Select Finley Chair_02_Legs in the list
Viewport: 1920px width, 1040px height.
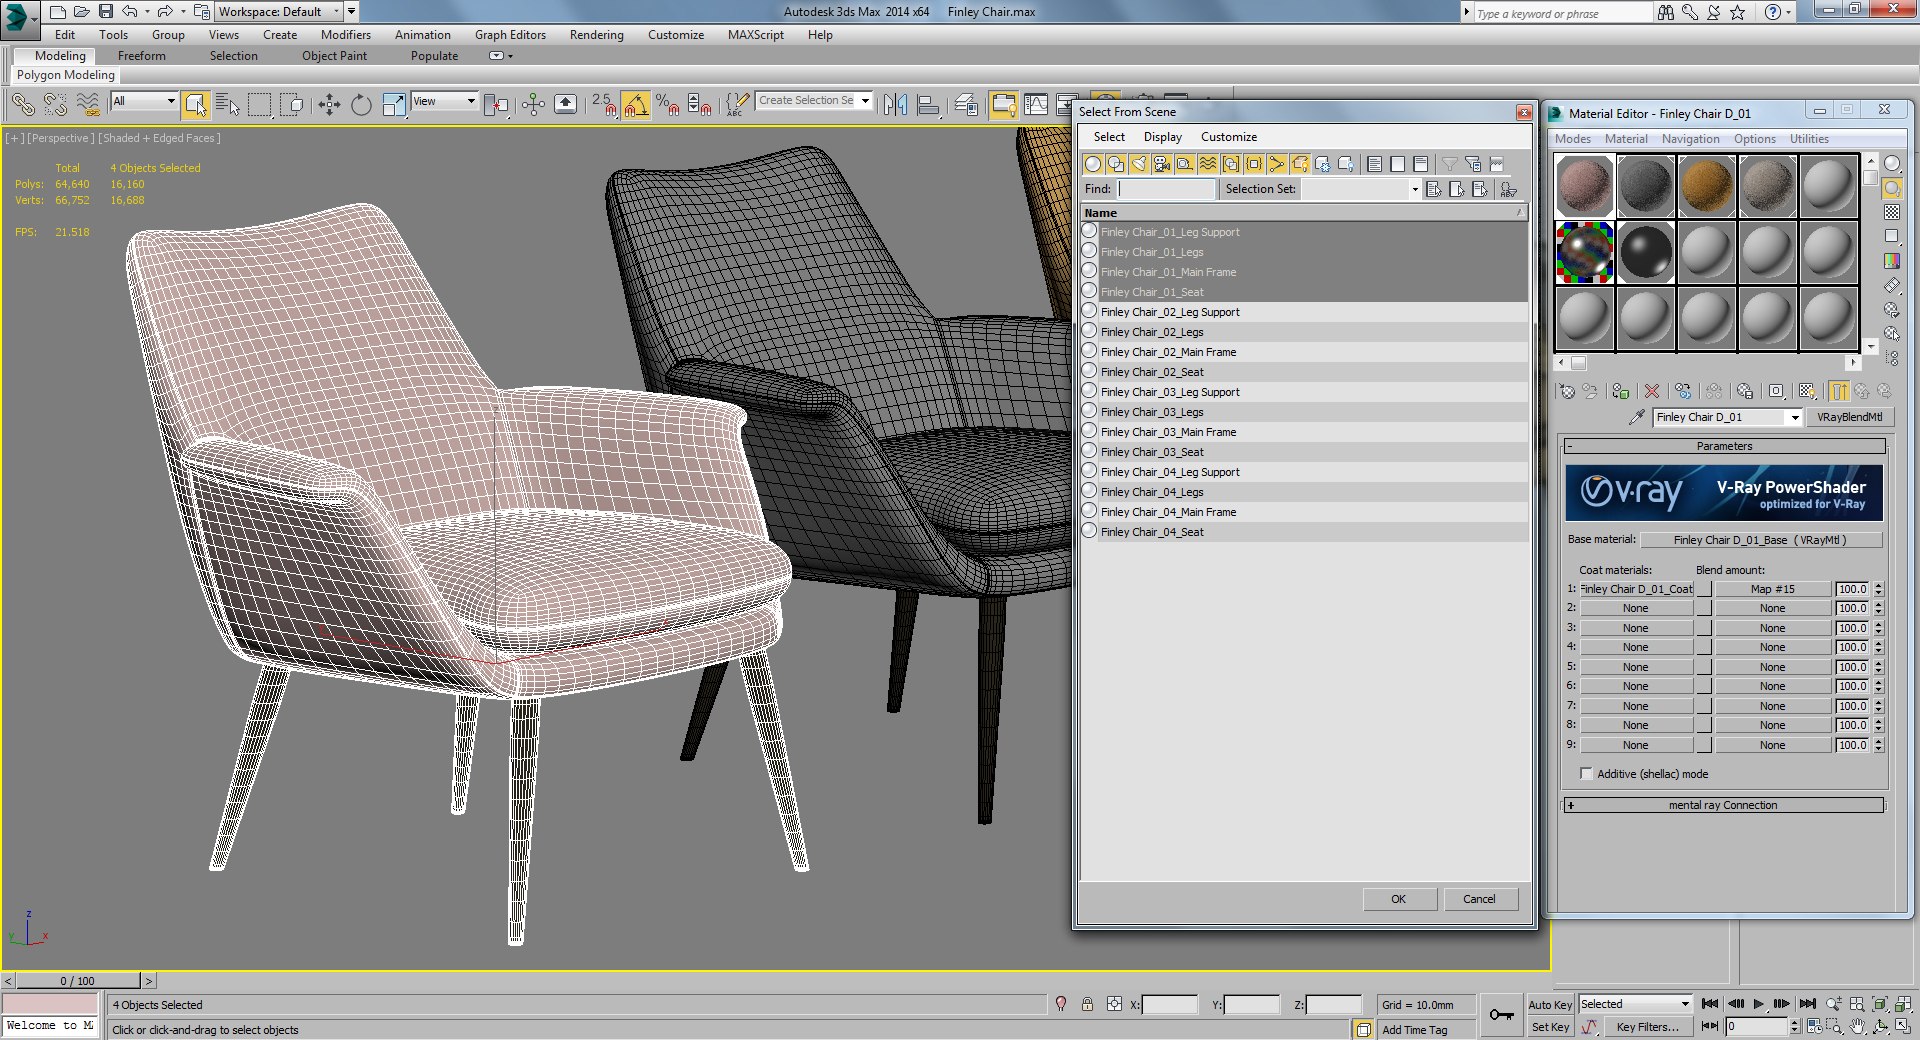pos(1304,332)
